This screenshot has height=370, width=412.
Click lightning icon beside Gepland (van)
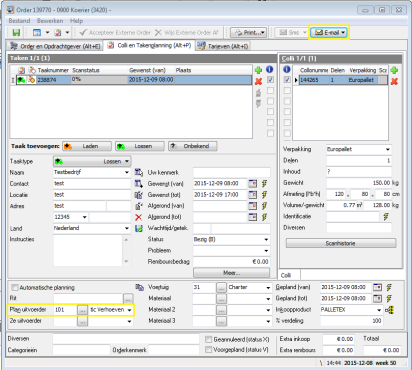[389, 287]
